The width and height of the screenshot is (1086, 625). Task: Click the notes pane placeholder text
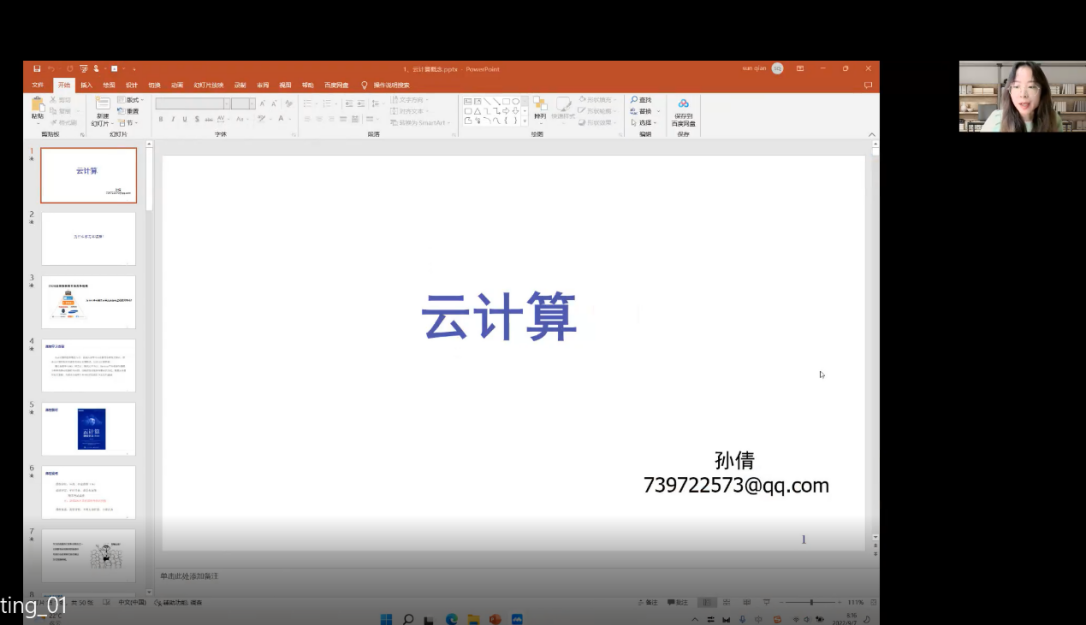[x=189, y=576]
